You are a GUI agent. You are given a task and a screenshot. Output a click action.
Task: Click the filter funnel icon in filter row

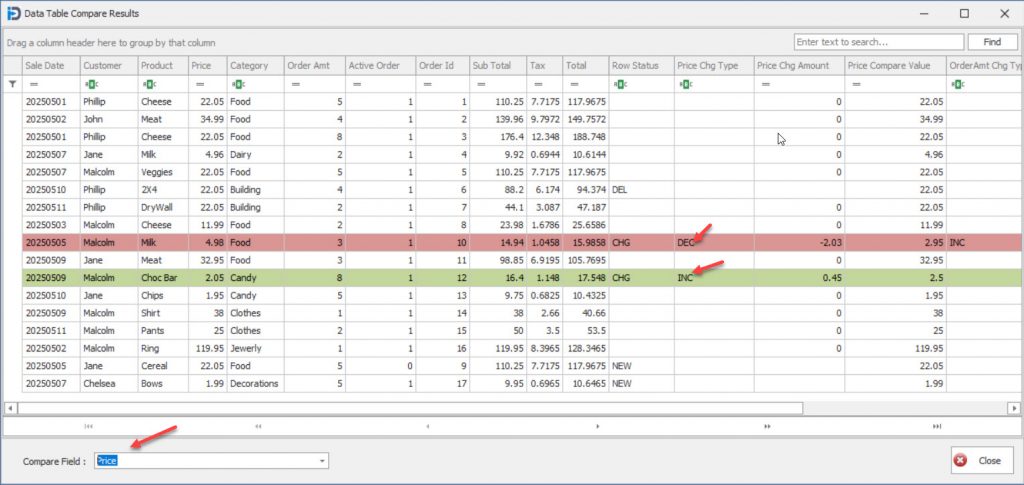click(x=12, y=85)
